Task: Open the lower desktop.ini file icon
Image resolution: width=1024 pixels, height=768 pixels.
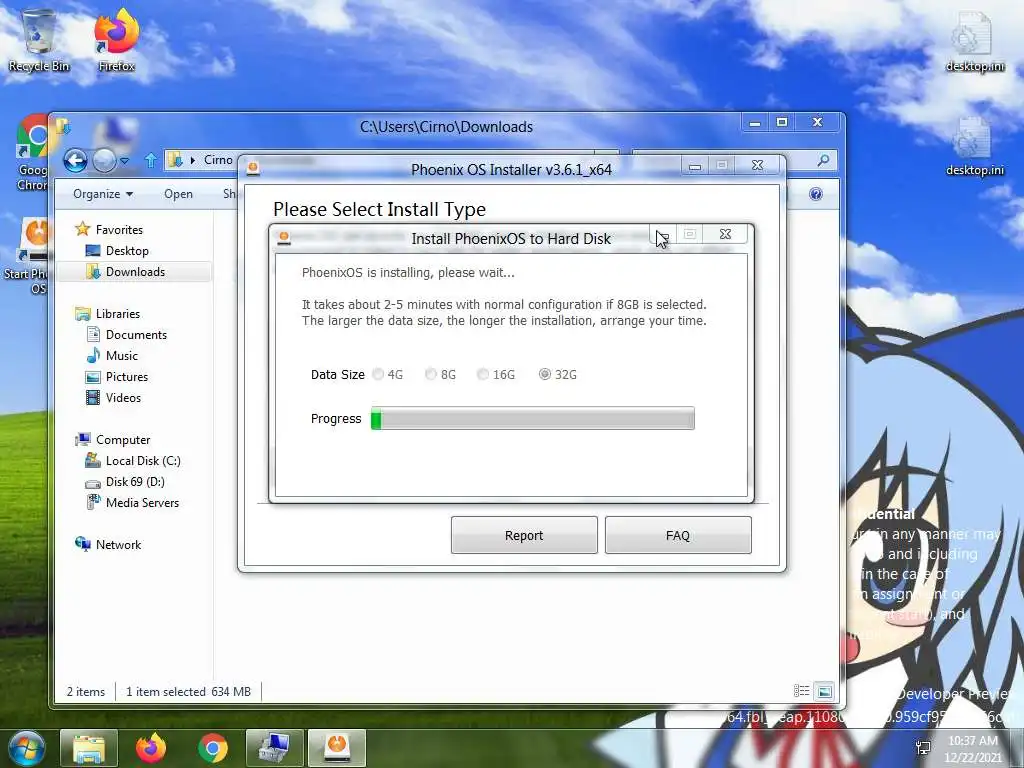Action: (x=974, y=147)
